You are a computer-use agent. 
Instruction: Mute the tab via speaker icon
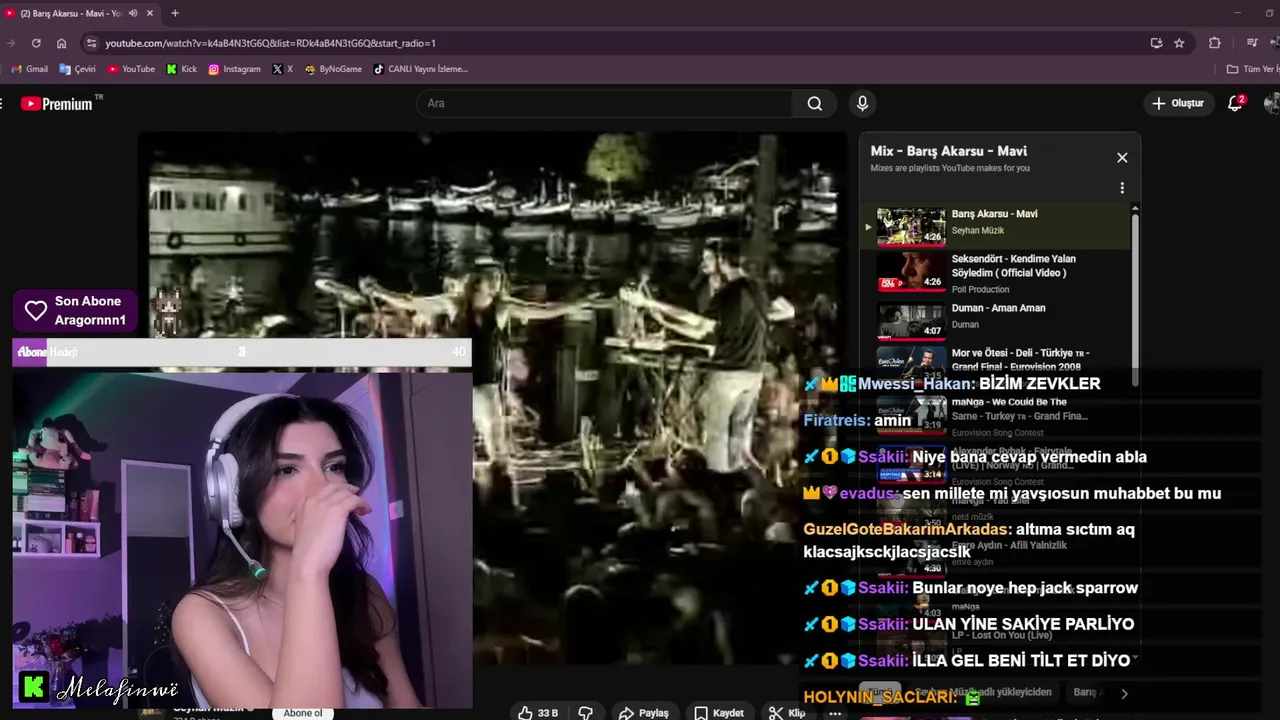tap(131, 13)
